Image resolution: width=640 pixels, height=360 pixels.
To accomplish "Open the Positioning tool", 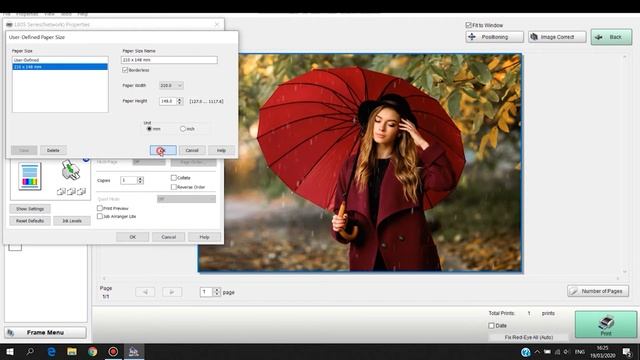I will (x=494, y=37).
